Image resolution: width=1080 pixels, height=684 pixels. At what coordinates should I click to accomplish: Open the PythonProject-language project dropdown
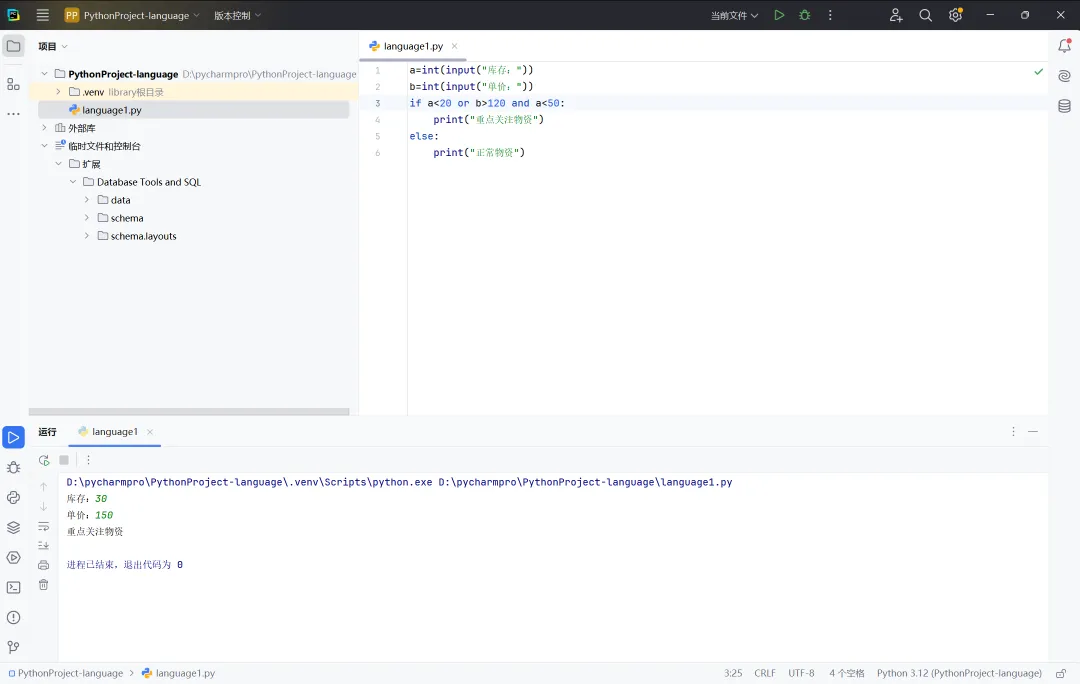132,15
